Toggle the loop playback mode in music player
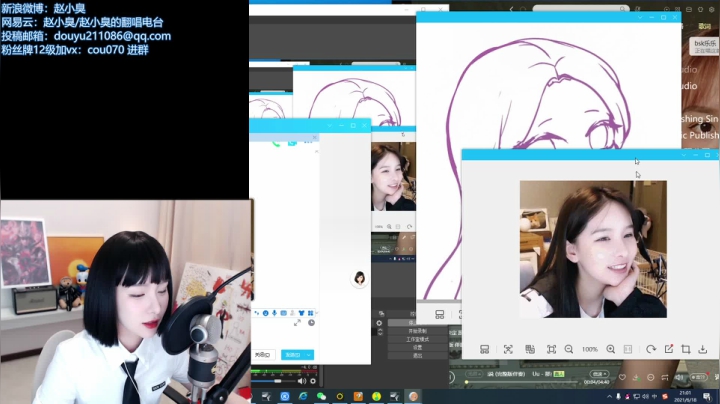The height and width of the screenshot is (404, 720). coord(665,377)
